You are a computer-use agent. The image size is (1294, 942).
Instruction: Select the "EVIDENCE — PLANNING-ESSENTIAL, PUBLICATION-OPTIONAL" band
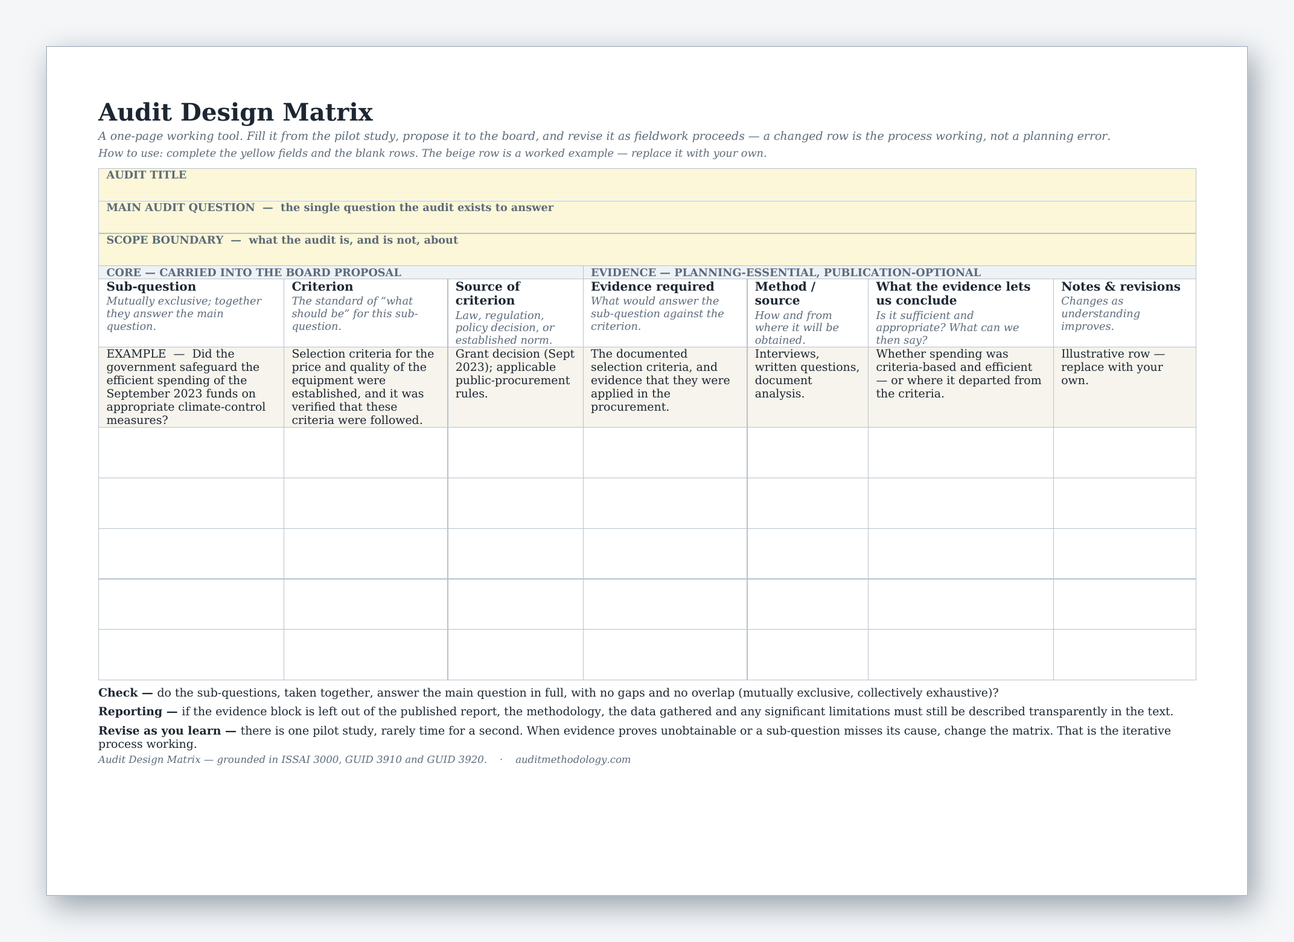(x=889, y=272)
